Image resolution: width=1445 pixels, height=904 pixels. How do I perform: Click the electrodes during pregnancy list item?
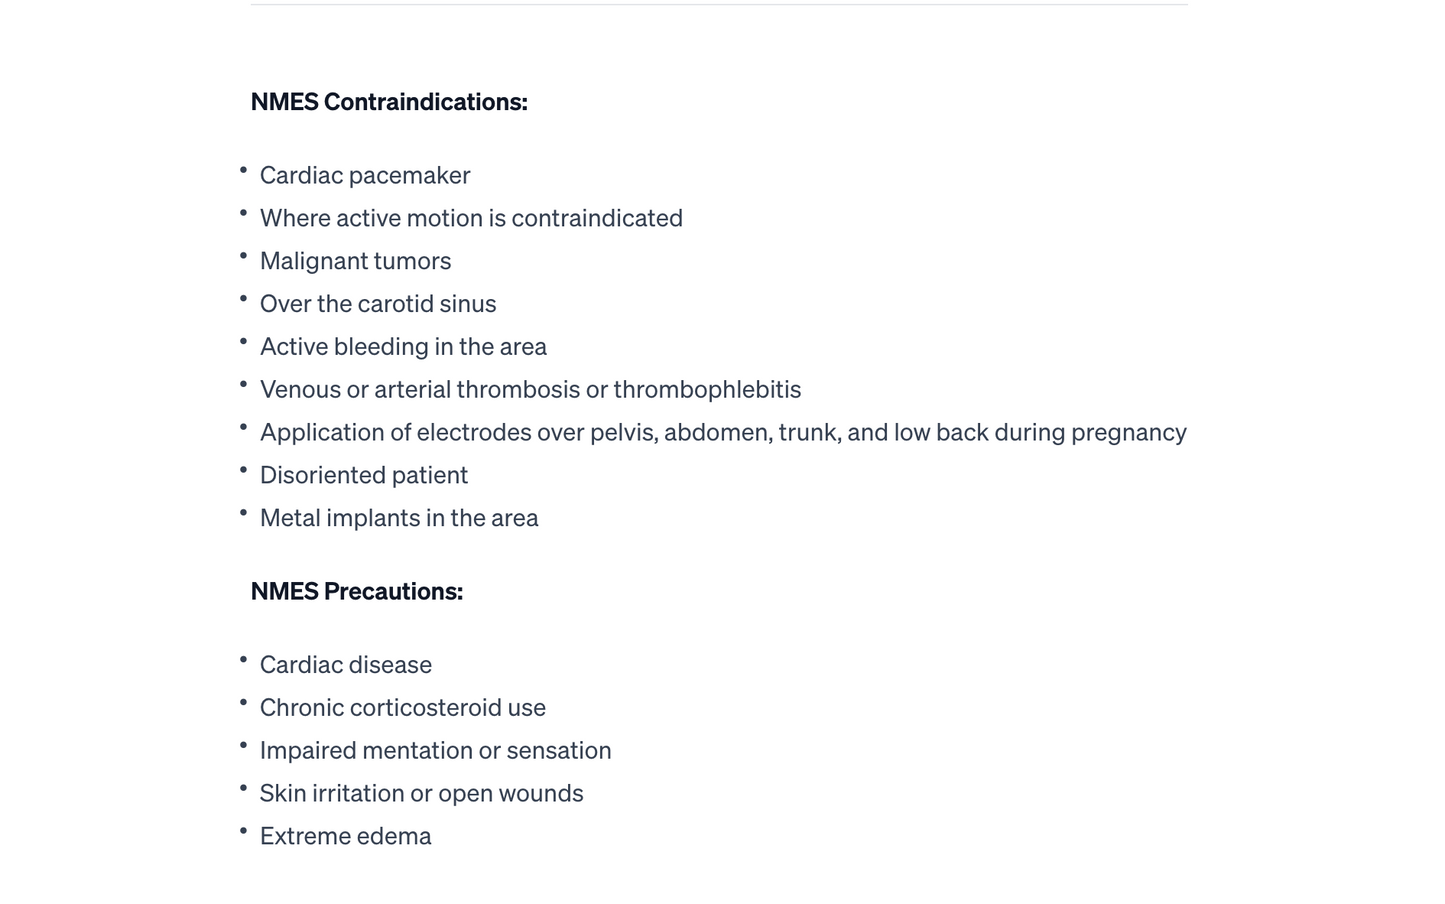tap(722, 433)
